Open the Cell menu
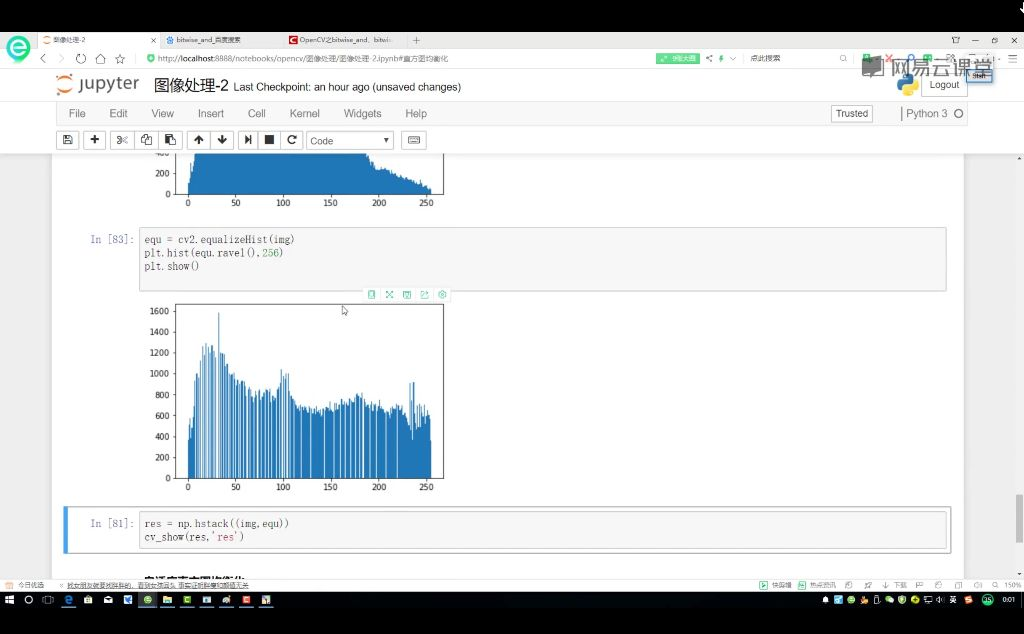The height and width of the screenshot is (634, 1024). (x=257, y=114)
